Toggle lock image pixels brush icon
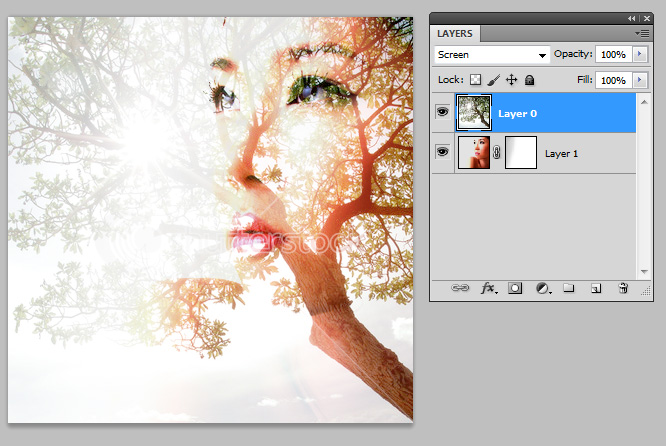The image size is (666, 446). [x=493, y=80]
